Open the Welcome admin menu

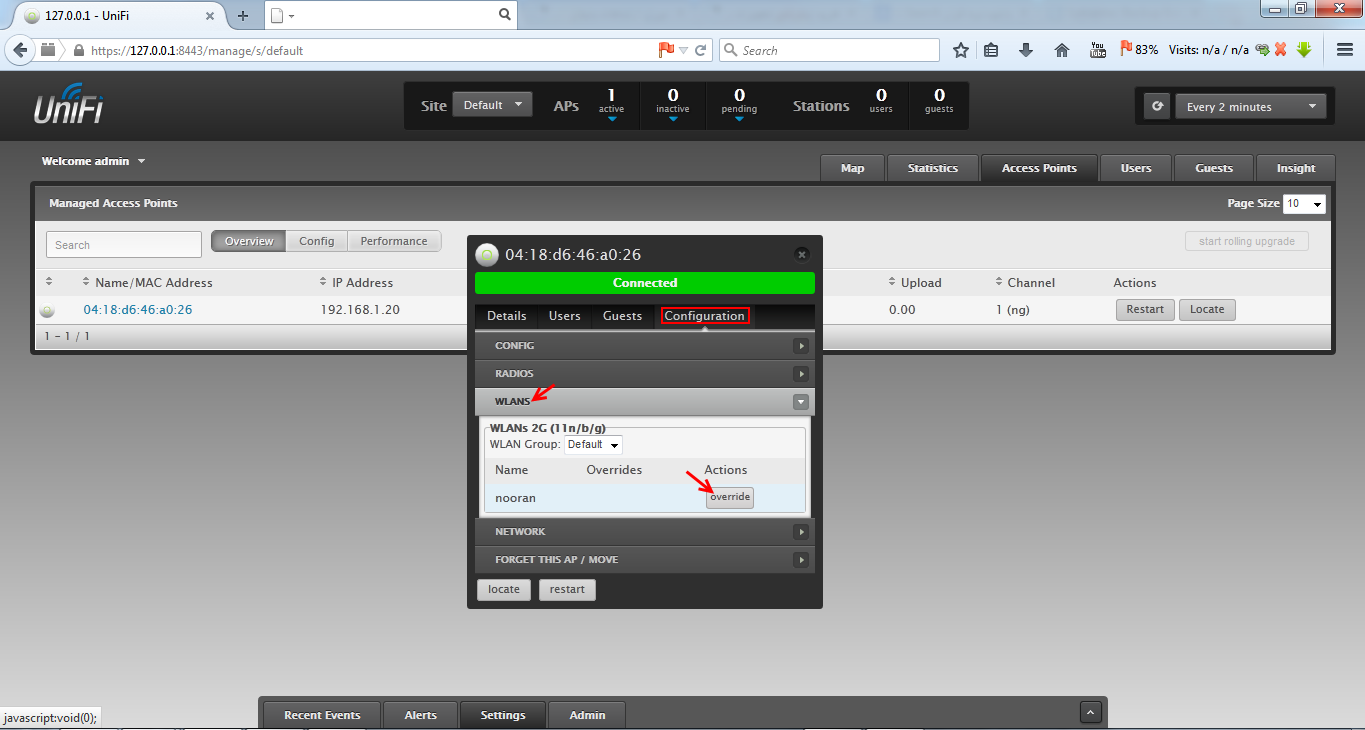[93, 161]
